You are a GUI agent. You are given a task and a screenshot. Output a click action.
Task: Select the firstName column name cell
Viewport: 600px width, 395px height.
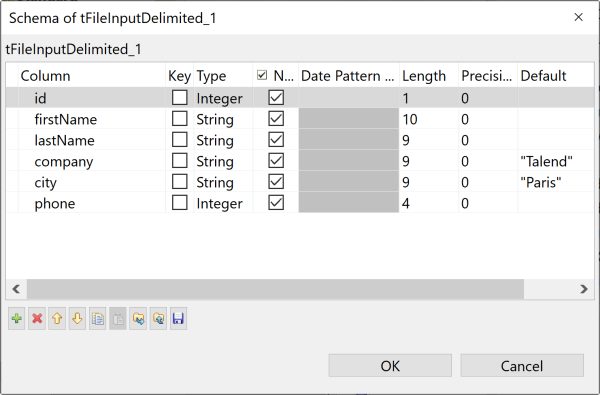coord(92,119)
